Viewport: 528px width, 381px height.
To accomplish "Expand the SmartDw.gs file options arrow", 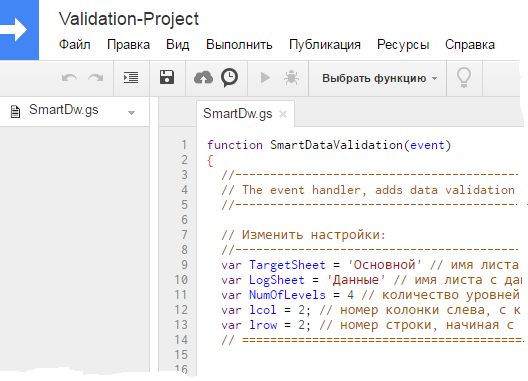I will 132,113.
